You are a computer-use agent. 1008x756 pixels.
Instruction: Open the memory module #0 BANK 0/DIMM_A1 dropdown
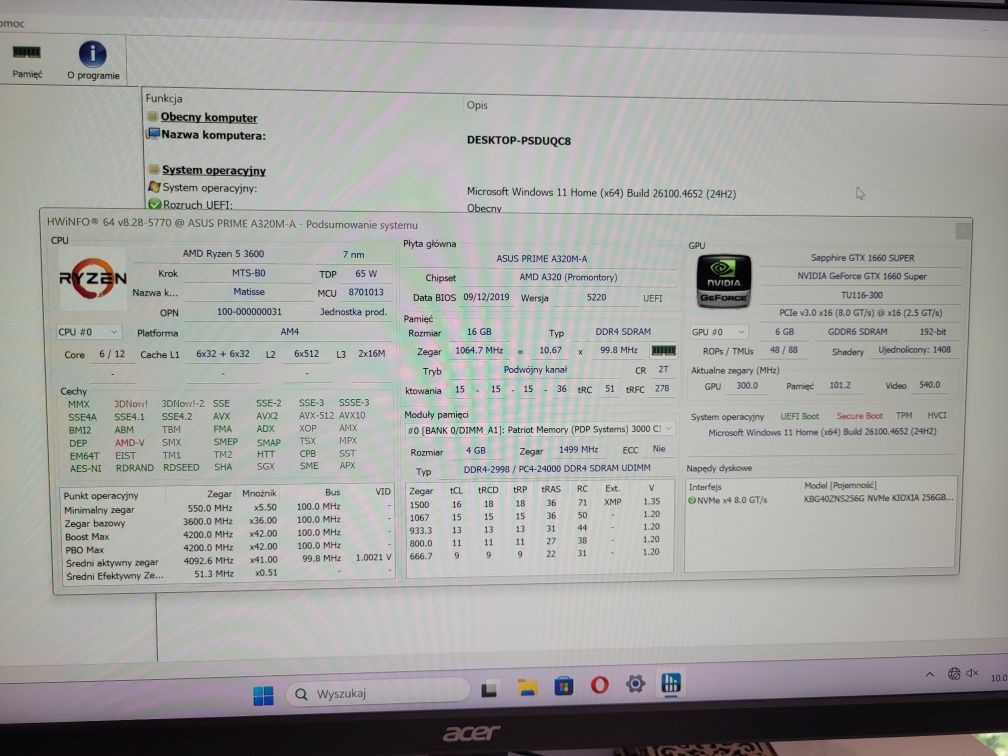tap(539, 429)
